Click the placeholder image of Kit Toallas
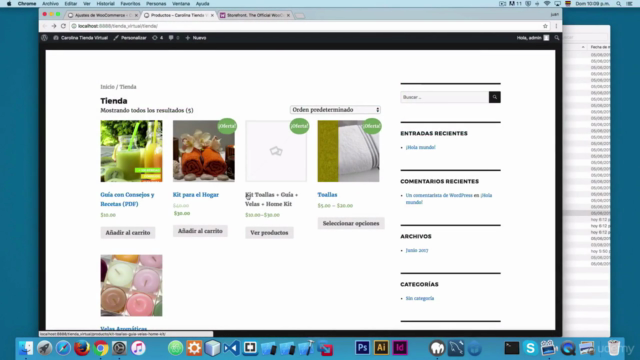The width and height of the screenshot is (640, 360). pos(276,151)
